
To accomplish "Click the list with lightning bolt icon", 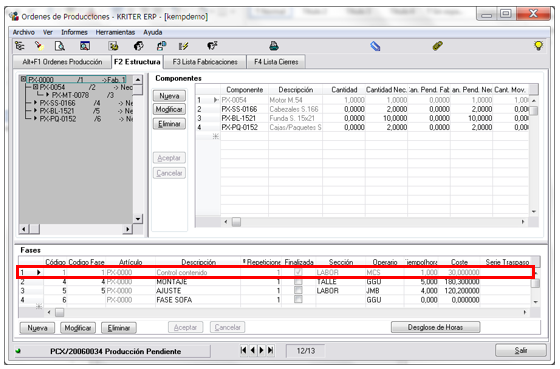I will click(x=184, y=46).
